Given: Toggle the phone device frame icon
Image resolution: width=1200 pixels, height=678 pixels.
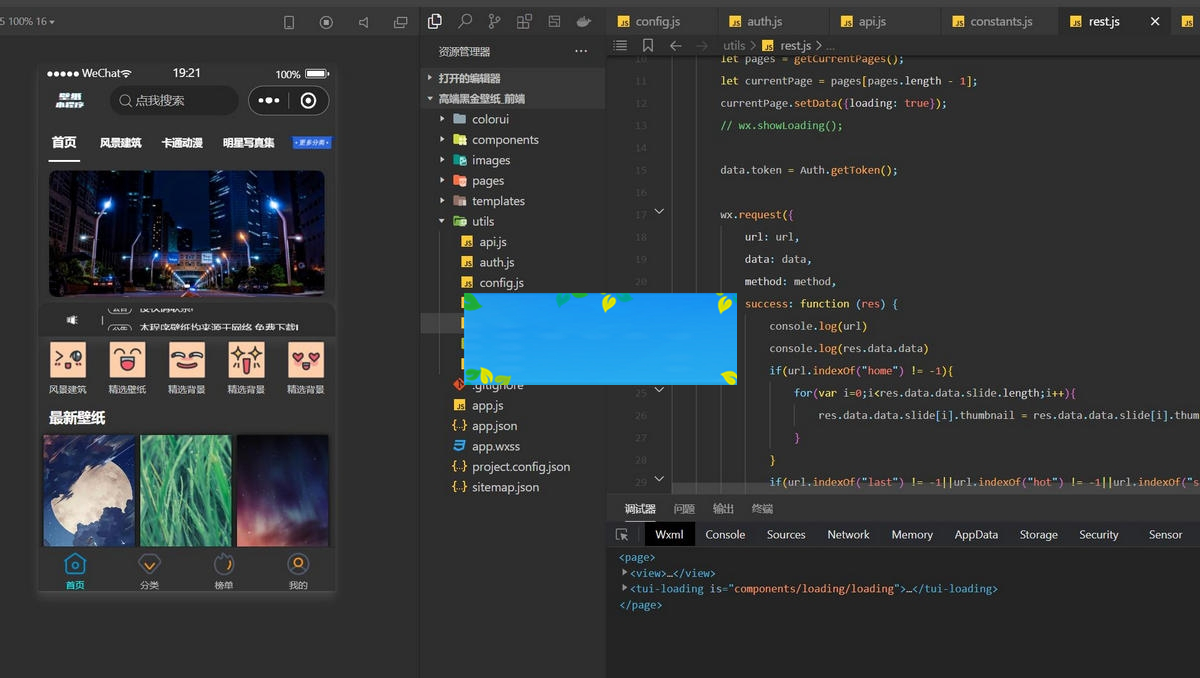Looking at the screenshot, I should 289,22.
